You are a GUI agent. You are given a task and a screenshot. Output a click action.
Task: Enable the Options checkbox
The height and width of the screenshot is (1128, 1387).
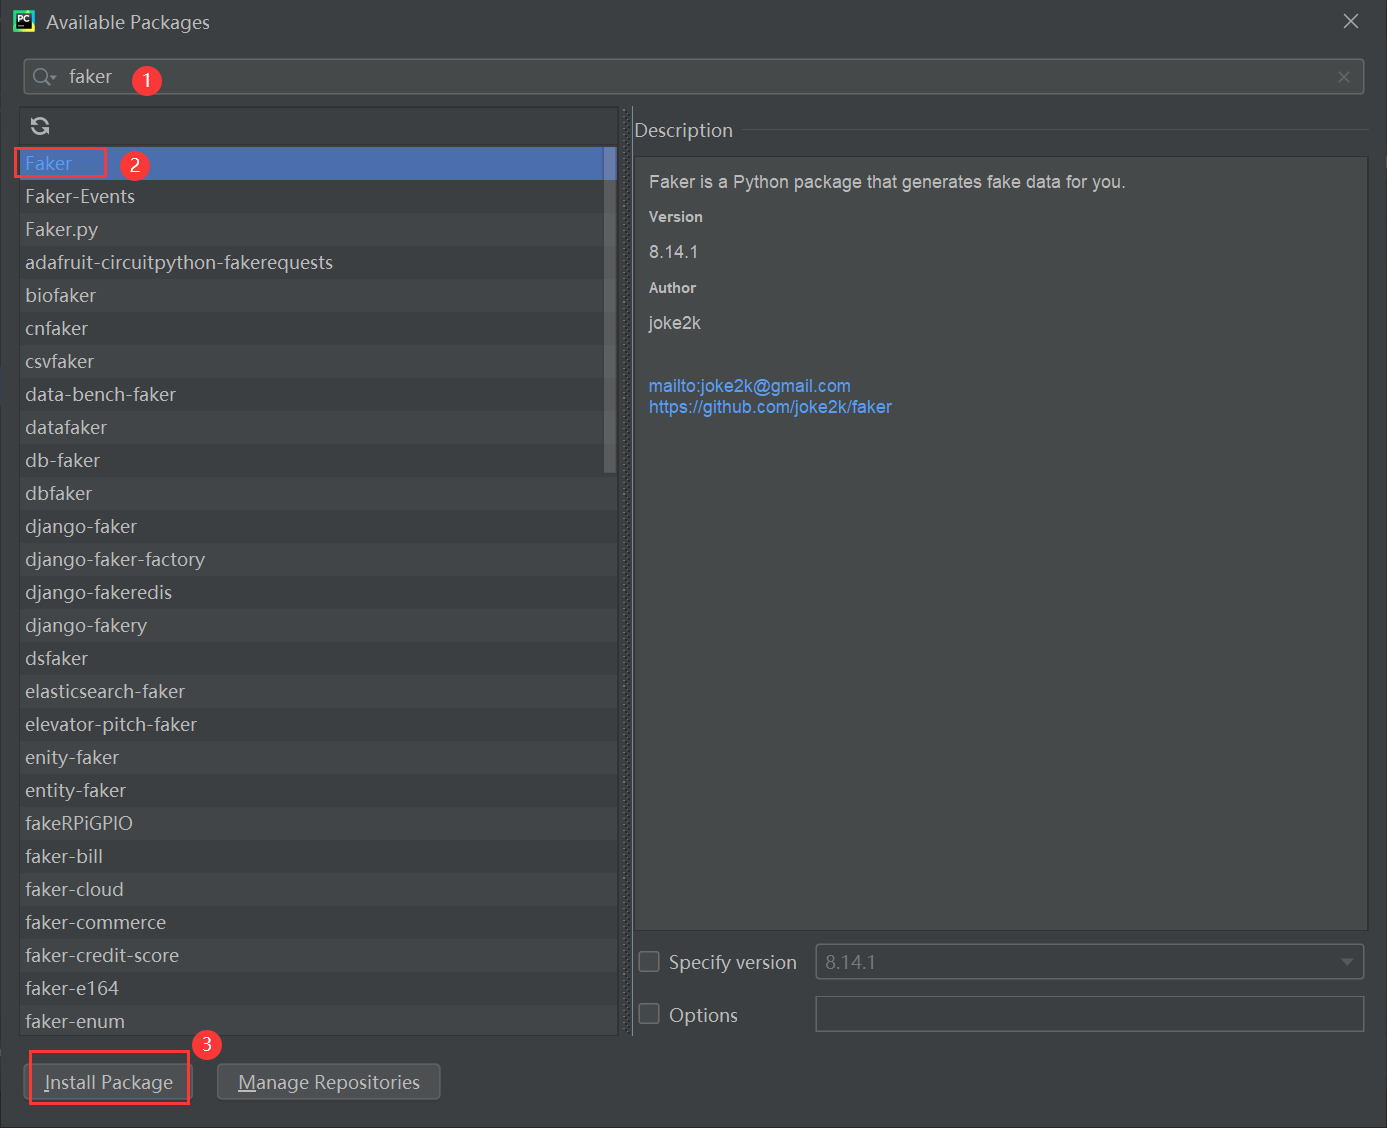(649, 1014)
